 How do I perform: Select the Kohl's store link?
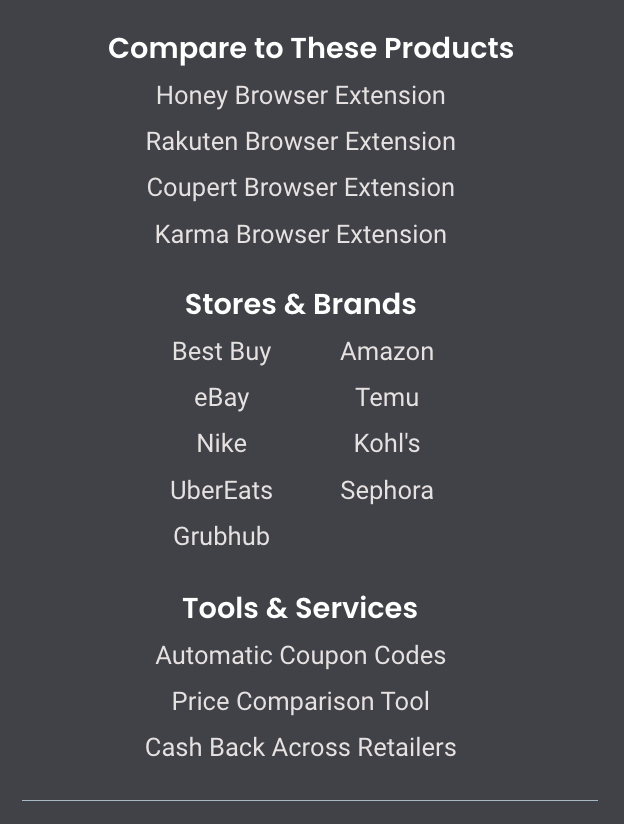coord(387,444)
